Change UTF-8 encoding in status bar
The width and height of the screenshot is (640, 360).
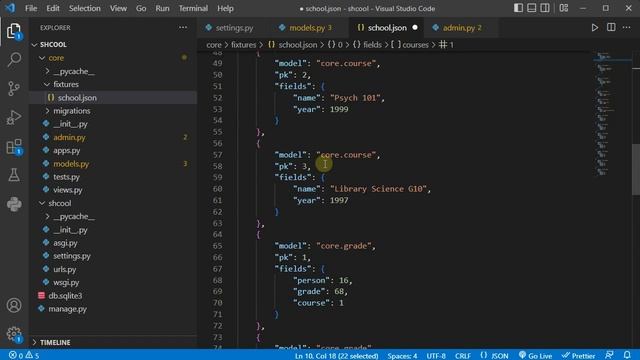click(436, 356)
